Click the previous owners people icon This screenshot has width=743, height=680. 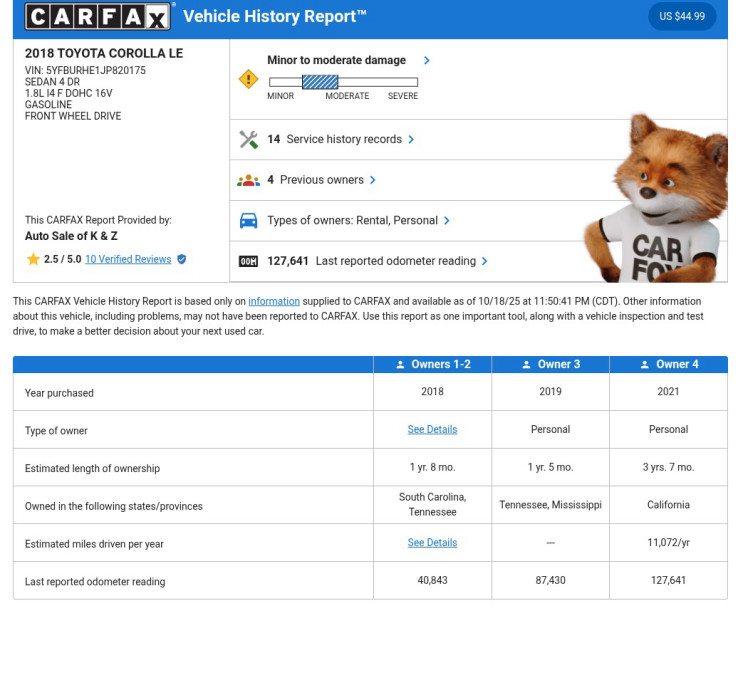click(x=249, y=181)
